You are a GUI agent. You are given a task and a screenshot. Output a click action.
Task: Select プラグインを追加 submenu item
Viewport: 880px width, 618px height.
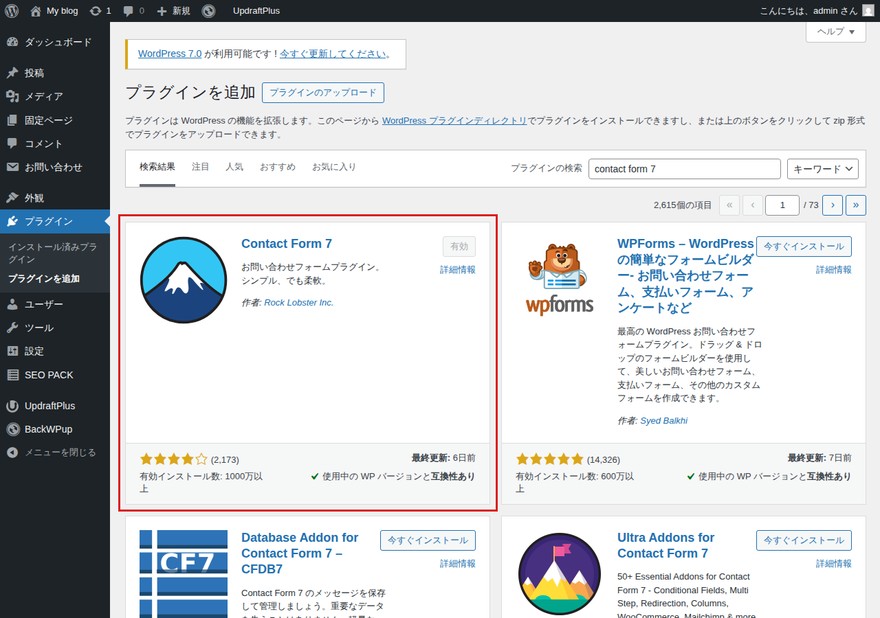pos(44,278)
